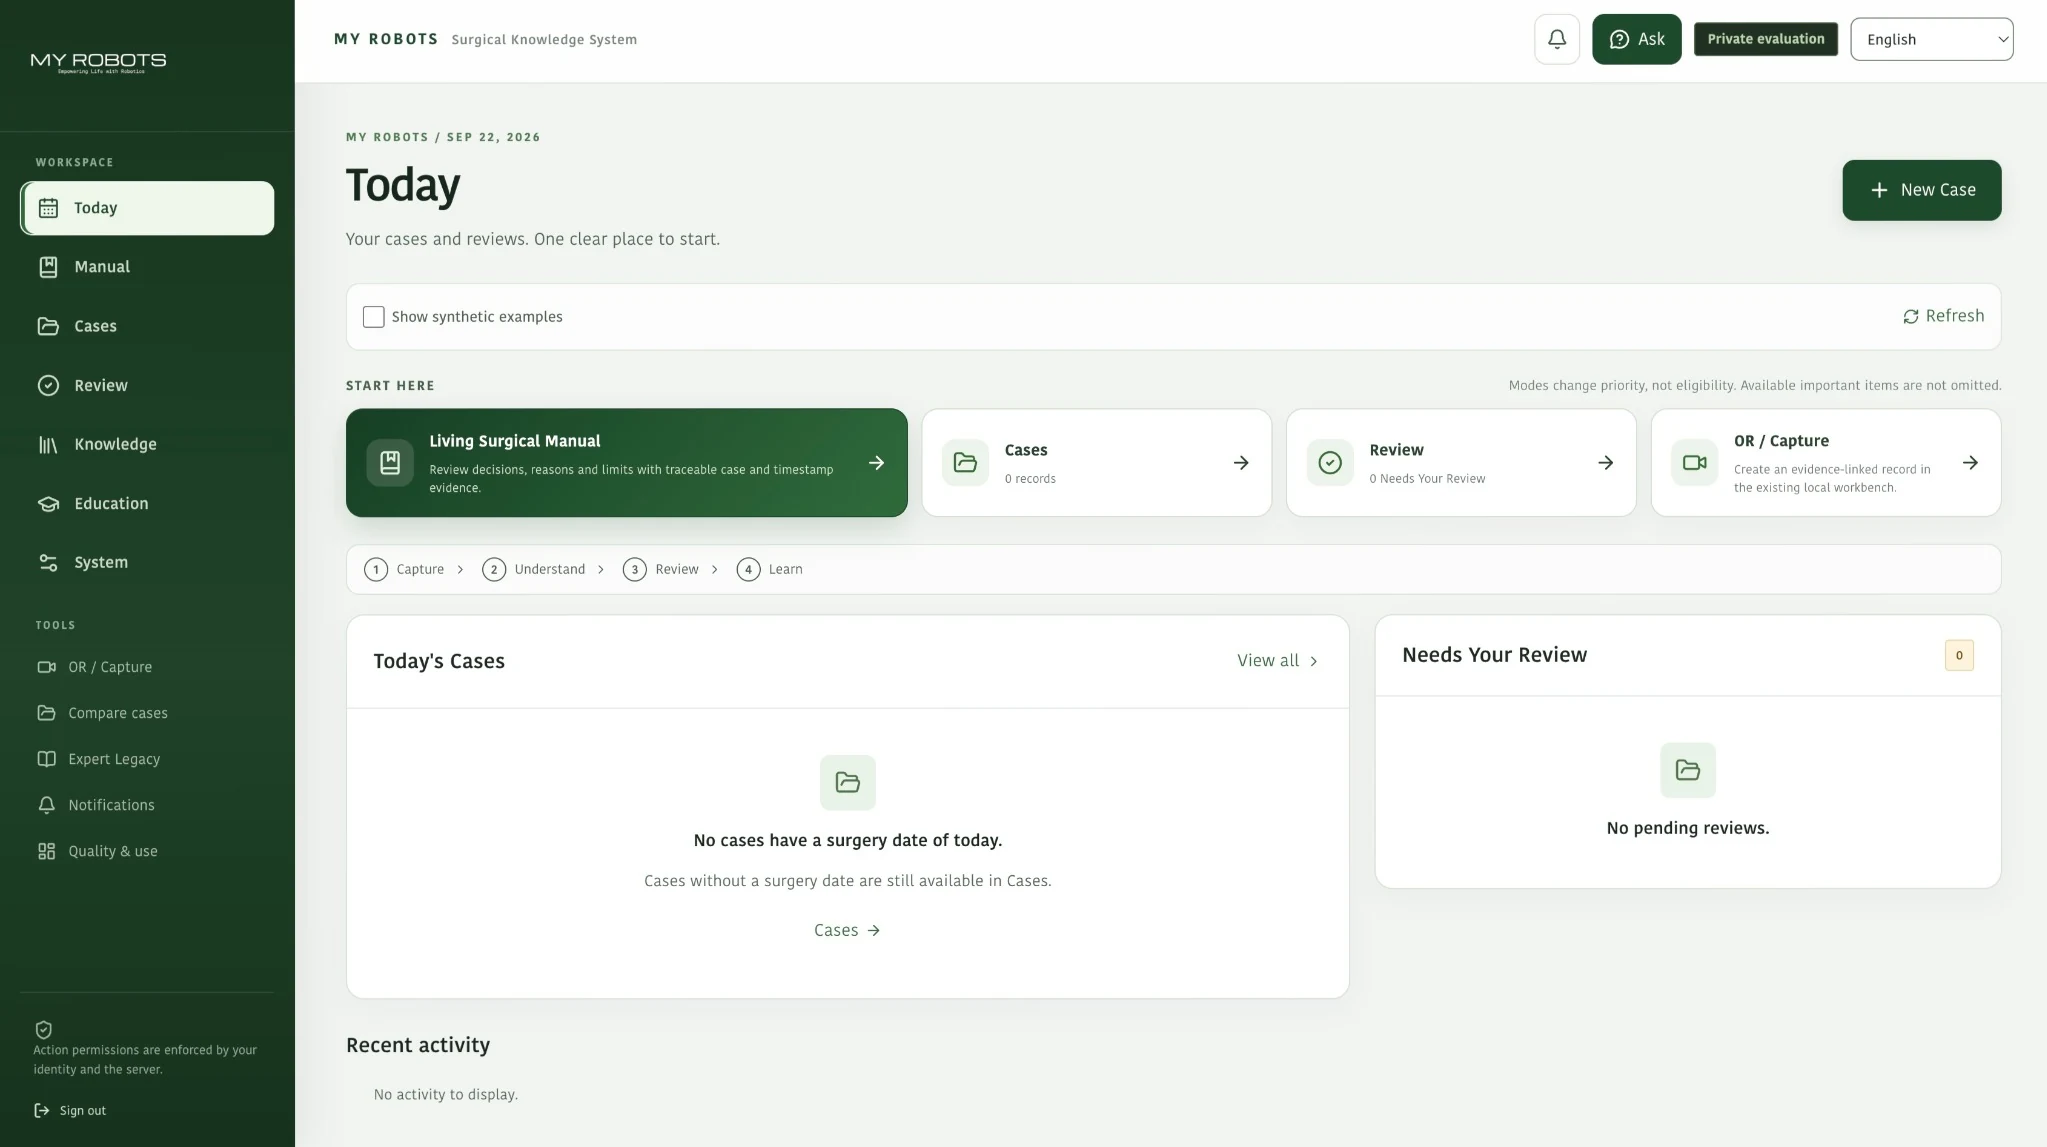The image size is (2047, 1147).
Task: Click the Private evaluation badge
Action: (1765, 39)
